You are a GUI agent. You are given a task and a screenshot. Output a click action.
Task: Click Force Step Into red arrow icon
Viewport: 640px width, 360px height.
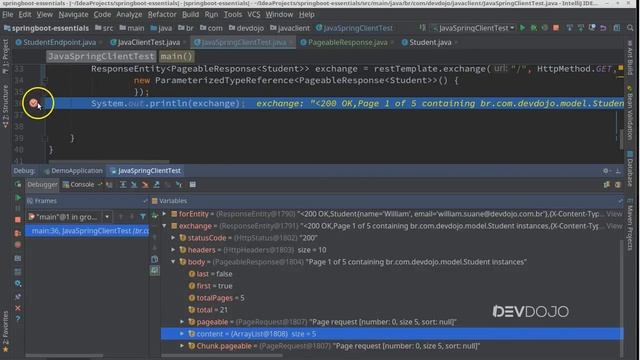point(145,184)
